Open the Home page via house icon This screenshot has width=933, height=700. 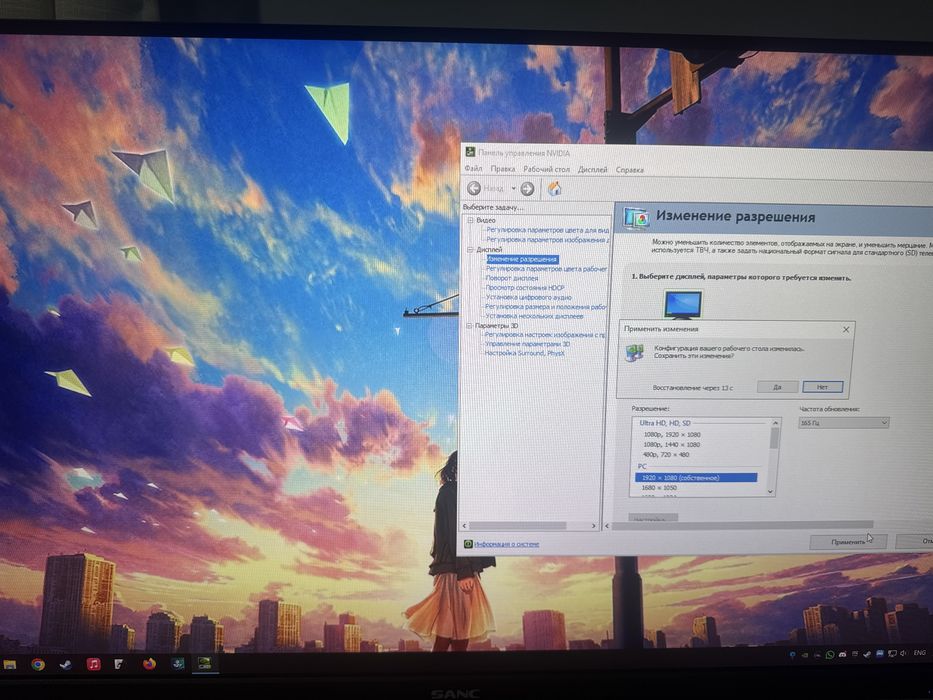pos(555,189)
